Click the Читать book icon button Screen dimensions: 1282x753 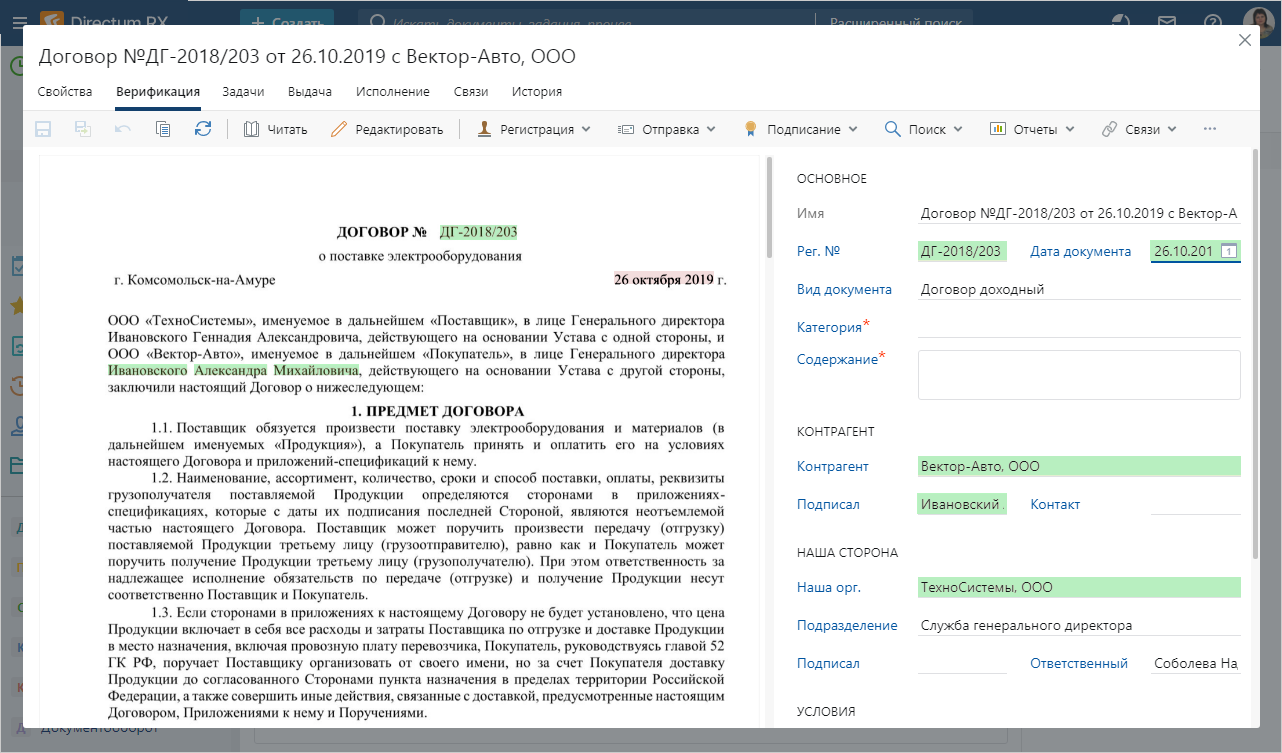click(275, 129)
